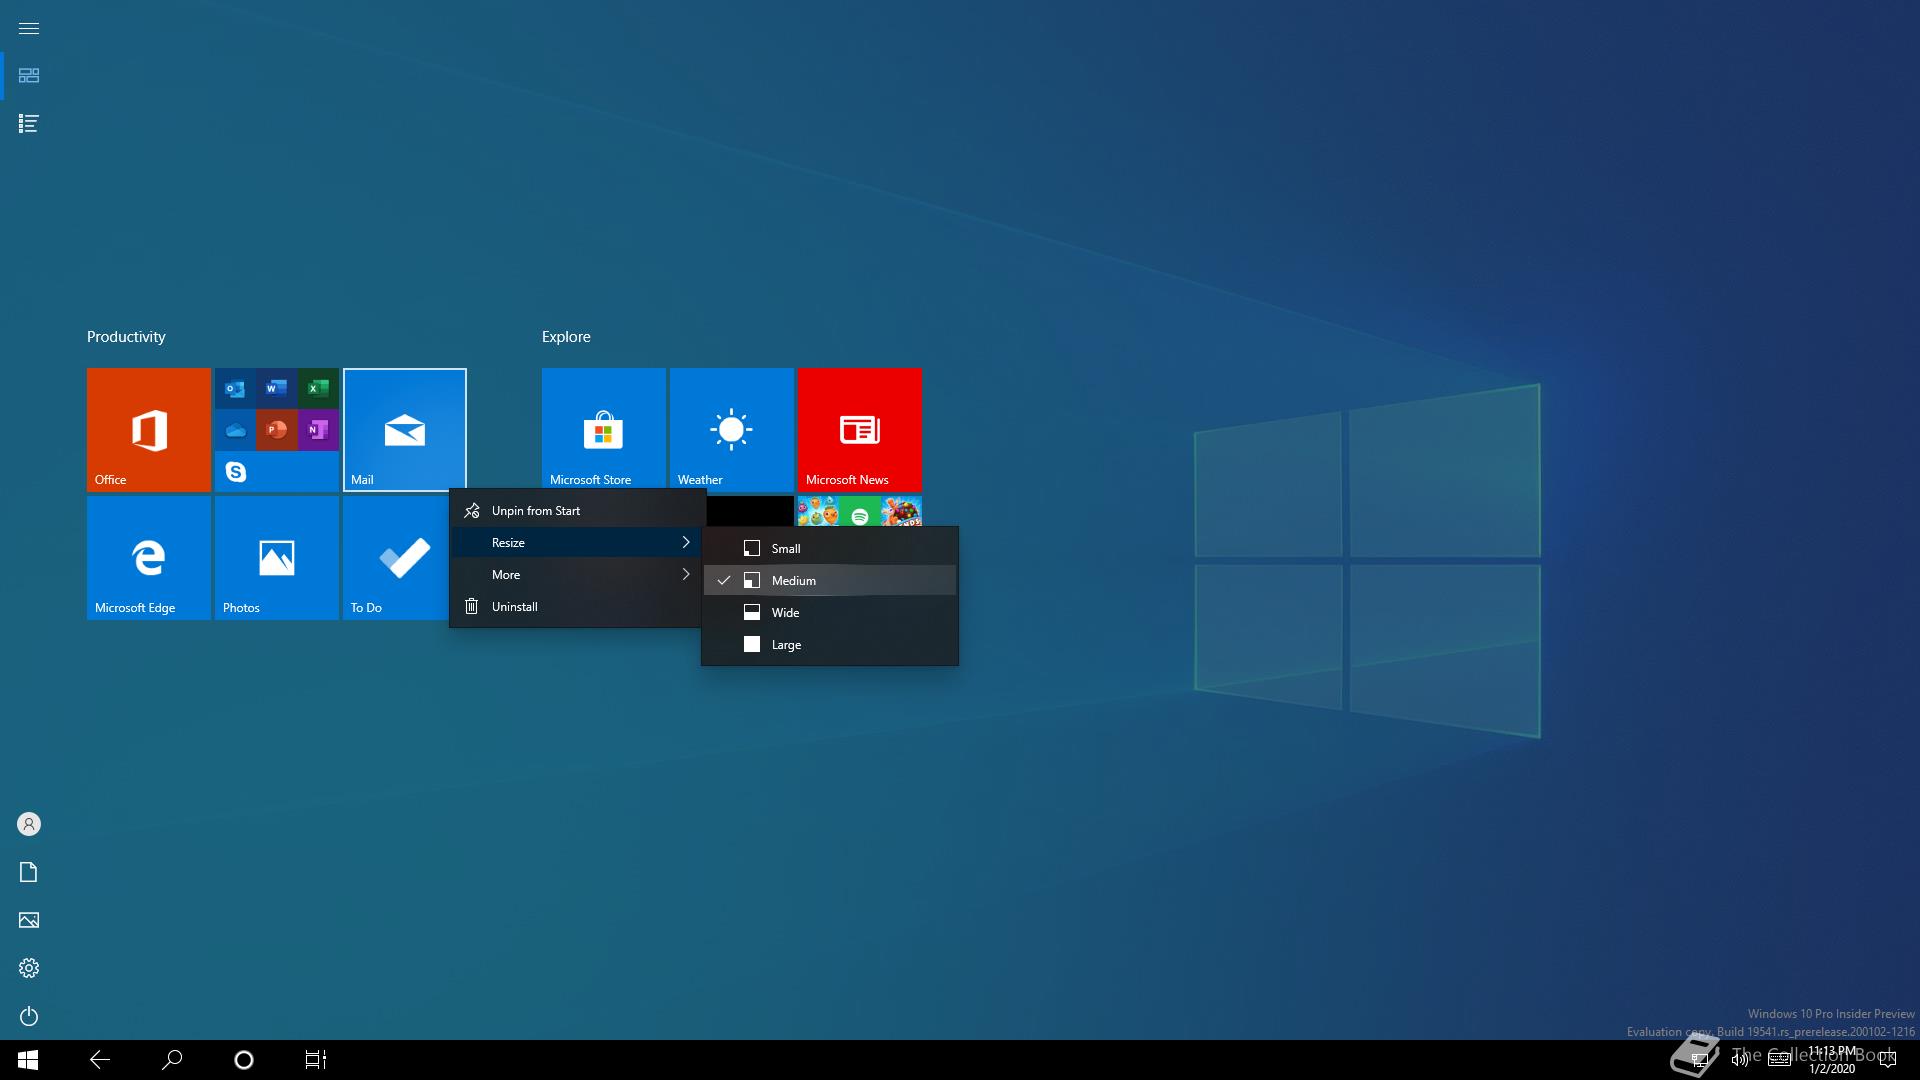The height and width of the screenshot is (1080, 1920).
Task: Open the touch keyboard icon
Action: point(1779,1060)
